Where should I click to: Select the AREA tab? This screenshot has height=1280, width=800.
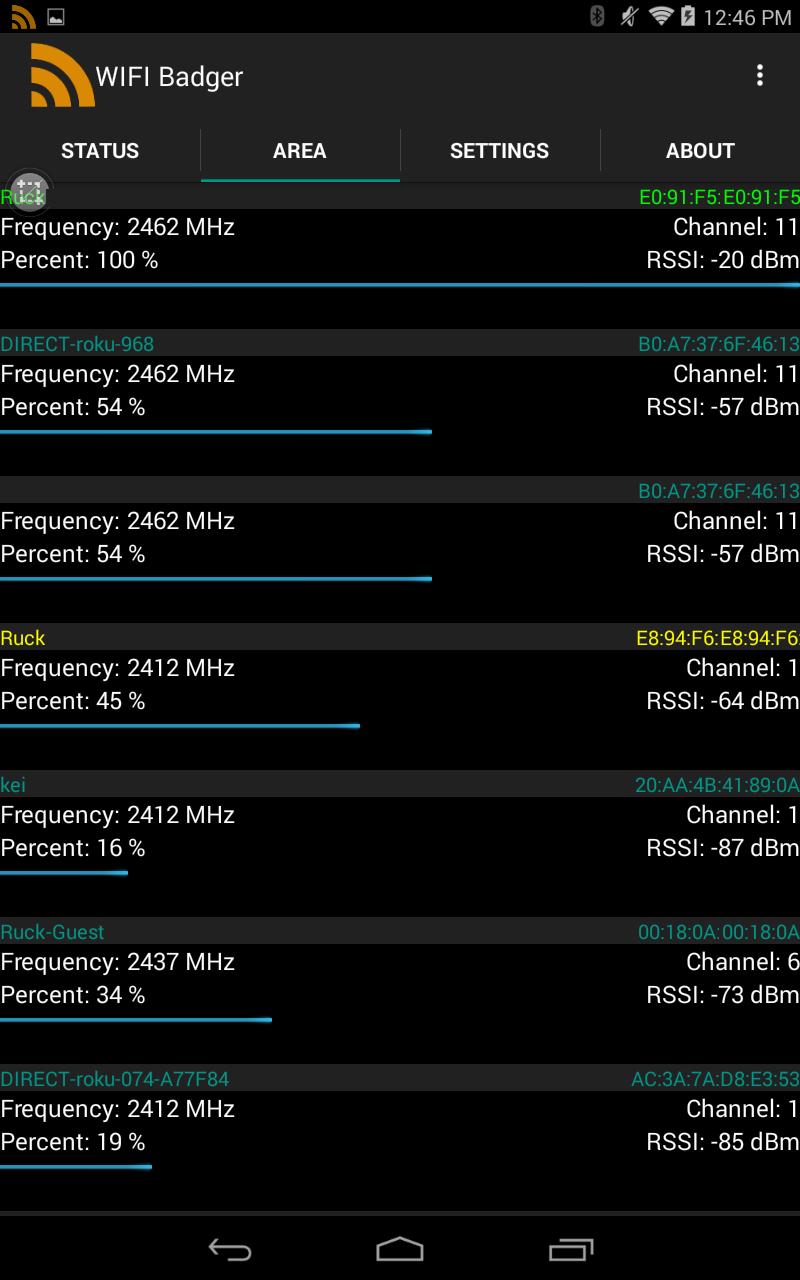coord(300,151)
